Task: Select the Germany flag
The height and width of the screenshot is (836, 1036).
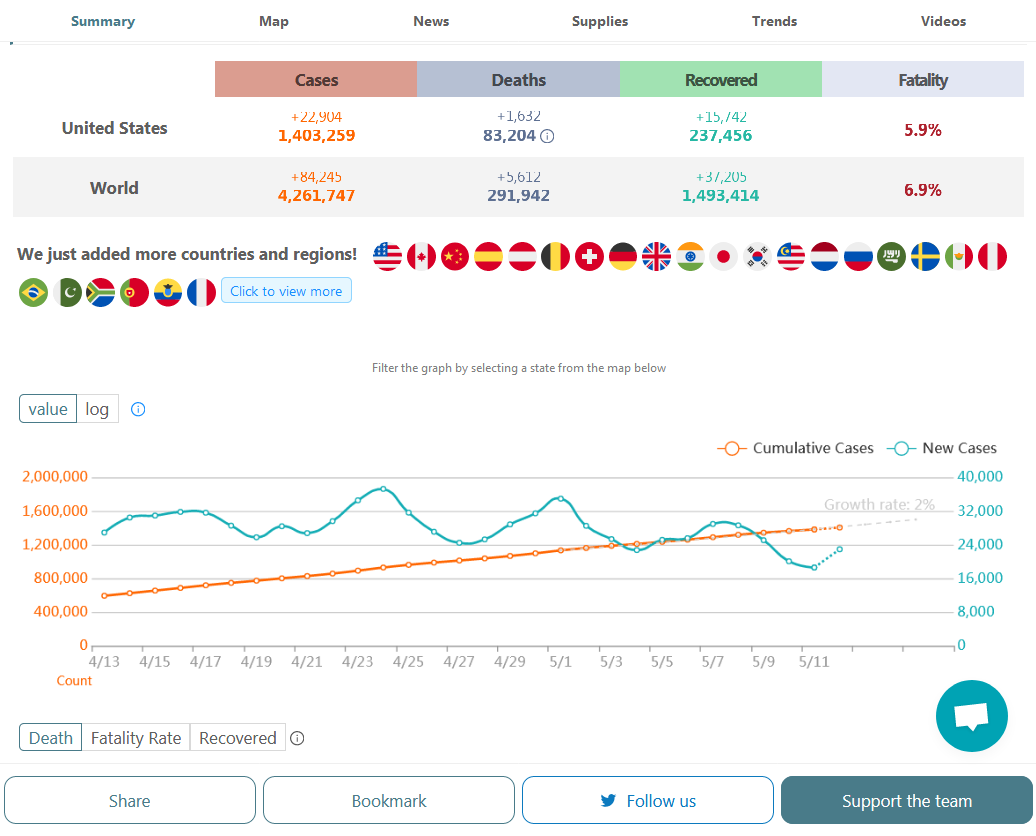Action: 623,257
